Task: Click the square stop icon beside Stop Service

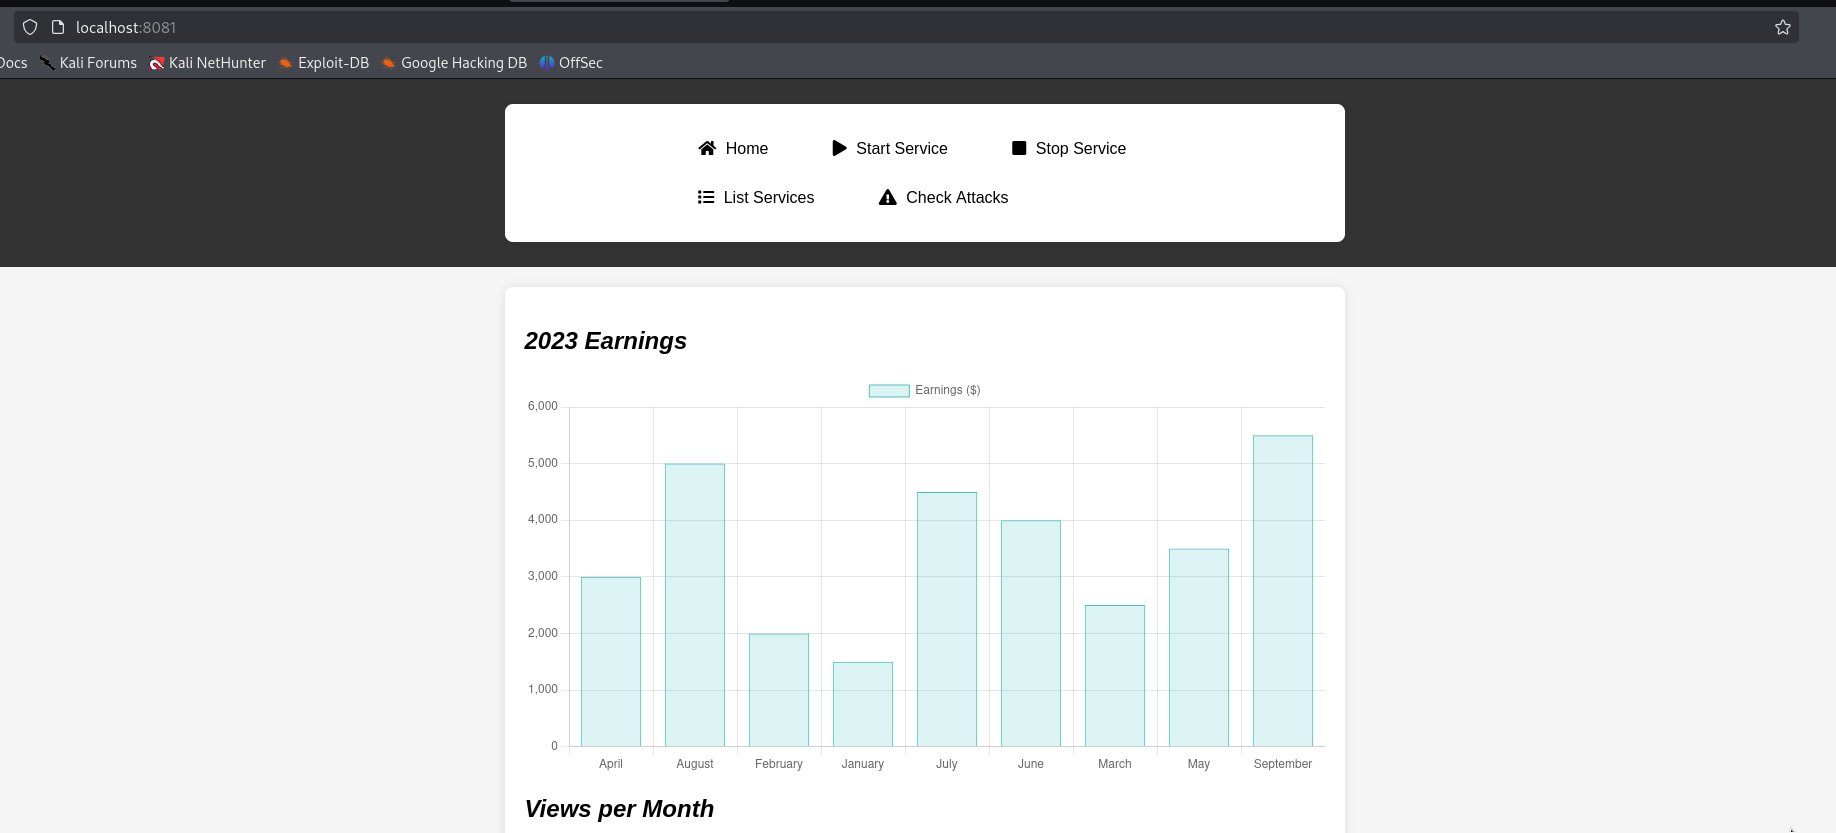Action: [x=1019, y=148]
